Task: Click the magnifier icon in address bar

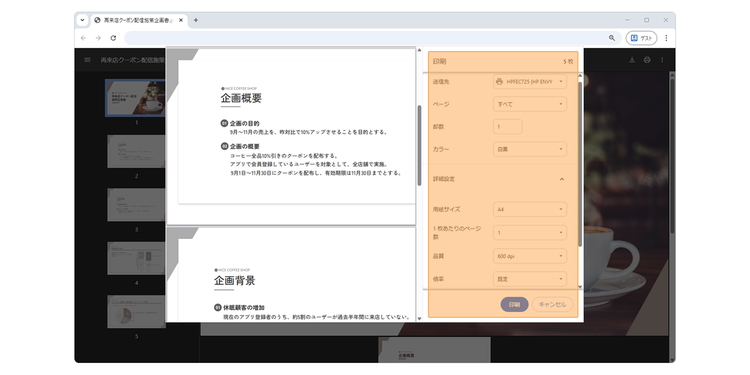Action: 612,38
